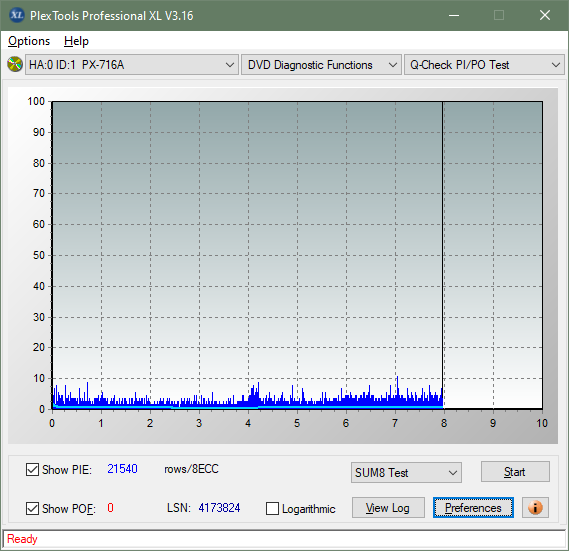Expand the Q-Check PI/PO Test dropdown
This screenshot has height=551, width=569.
[484, 65]
